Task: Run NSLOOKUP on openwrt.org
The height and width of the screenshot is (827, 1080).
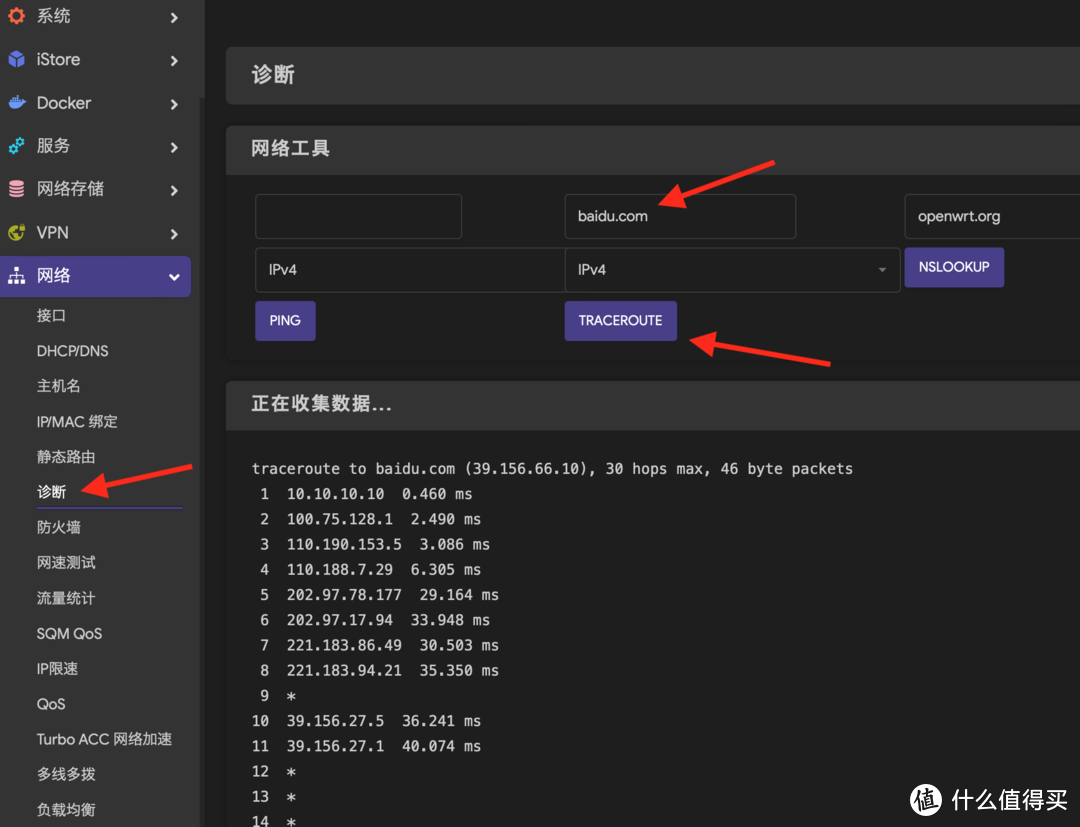Action: point(954,267)
